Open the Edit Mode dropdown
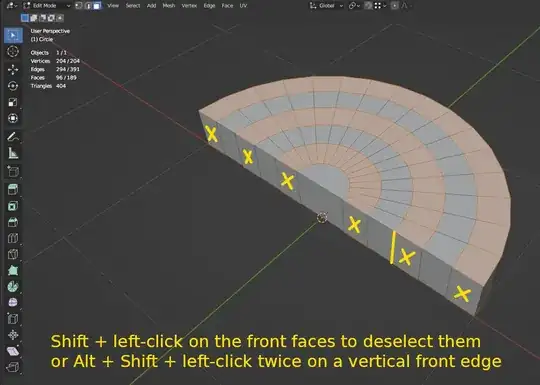This screenshot has width=540, height=385. (x=46, y=6)
